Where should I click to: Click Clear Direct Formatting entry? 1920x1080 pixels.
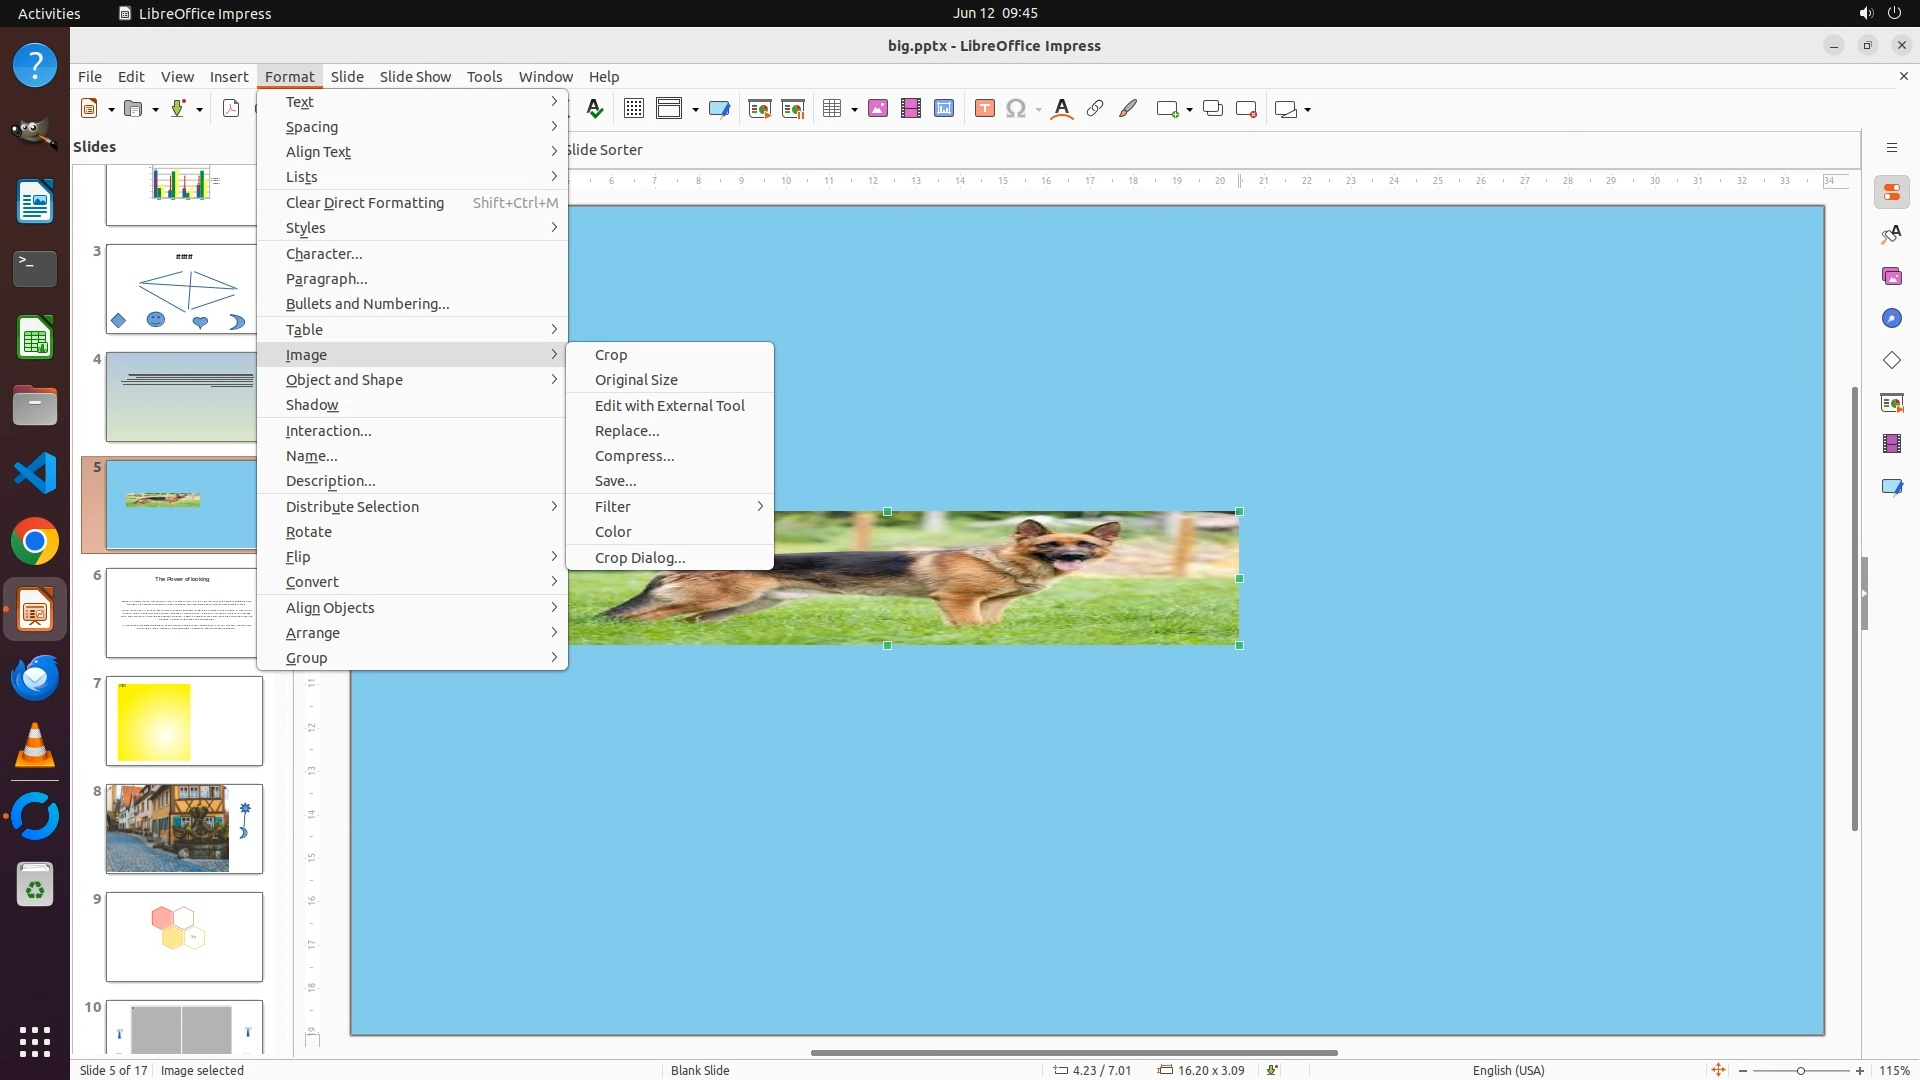coord(365,203)
